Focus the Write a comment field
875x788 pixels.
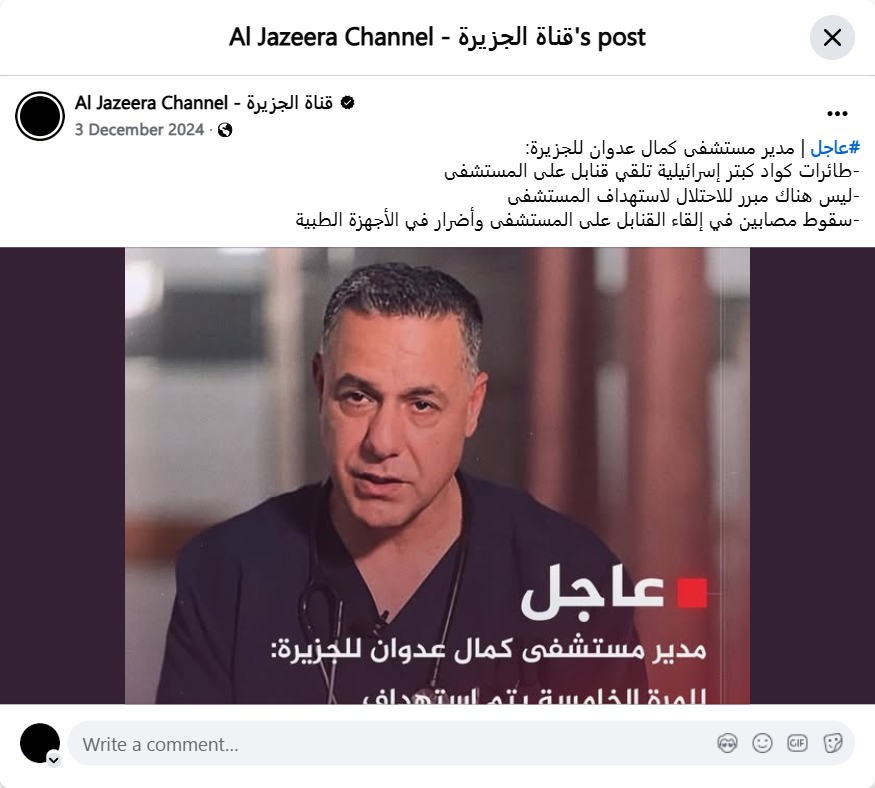[x=391, y=744]
